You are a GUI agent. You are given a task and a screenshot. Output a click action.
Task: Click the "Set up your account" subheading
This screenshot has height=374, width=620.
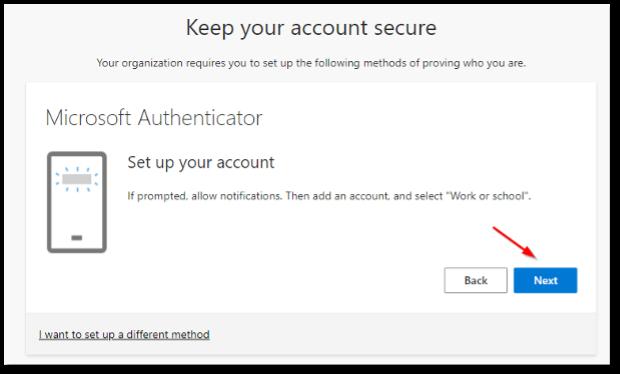pyautogui.click(x=201, y=162)
